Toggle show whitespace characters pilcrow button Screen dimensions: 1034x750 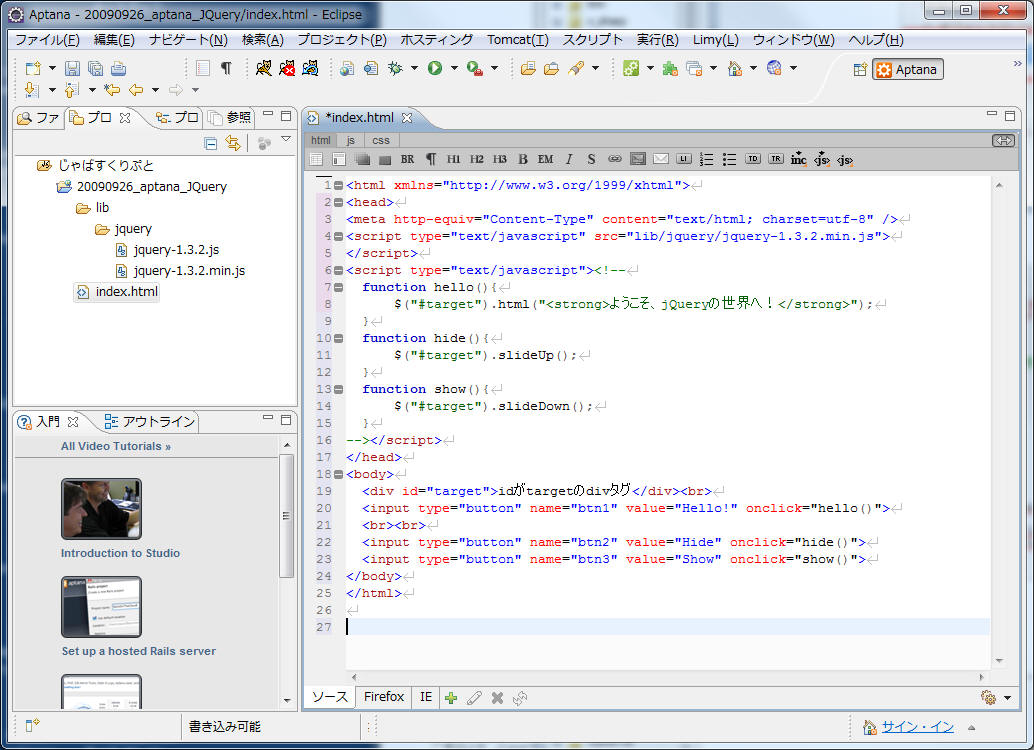(x=226, y=69)
